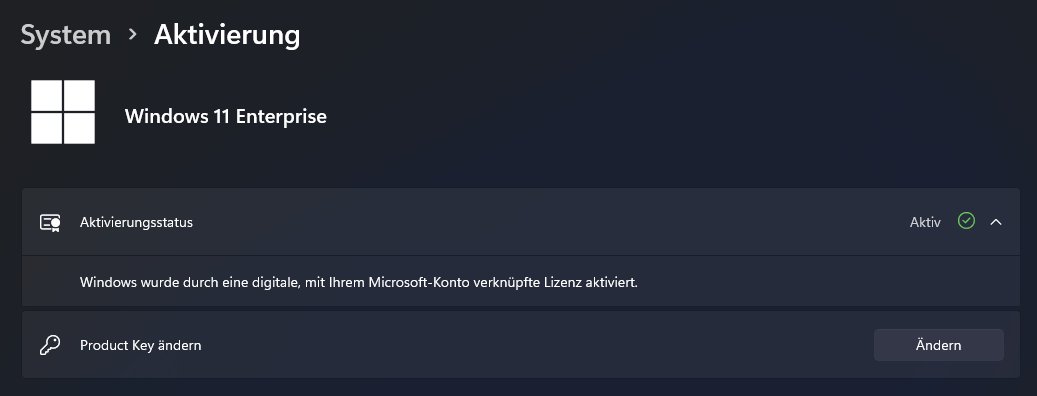The height and width of the screenshot is (396, 1037).
Task: Open the Ändern product key dialog
Action: (x=938, y=345)
